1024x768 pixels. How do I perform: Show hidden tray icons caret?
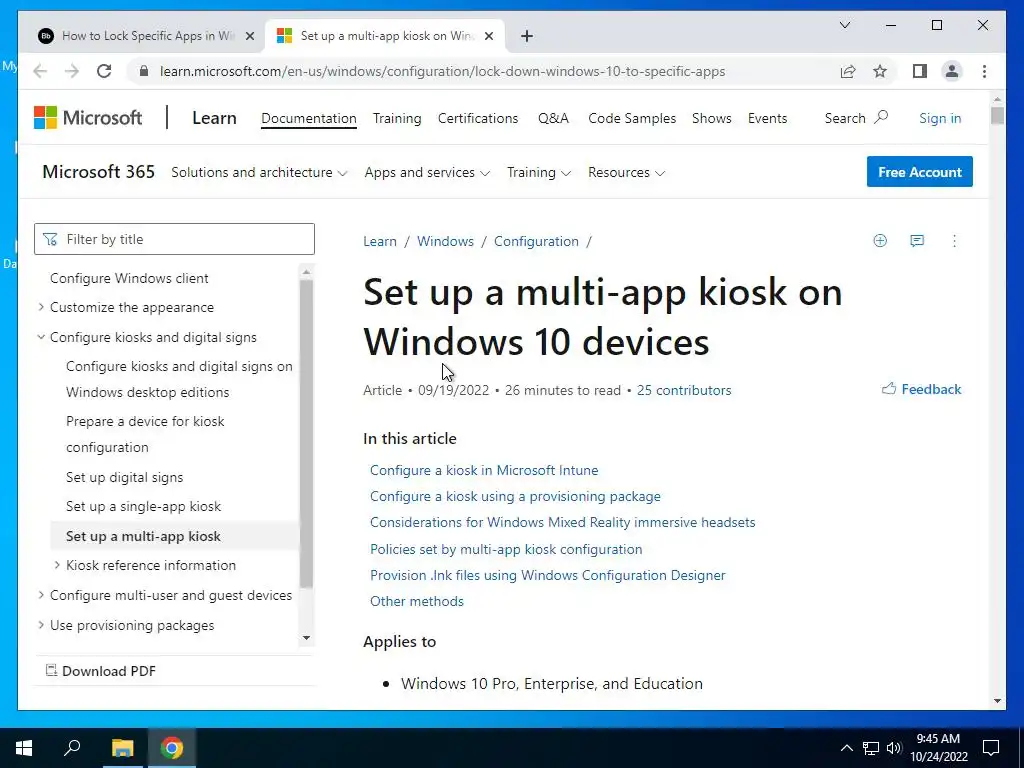[x=846, y=748]
